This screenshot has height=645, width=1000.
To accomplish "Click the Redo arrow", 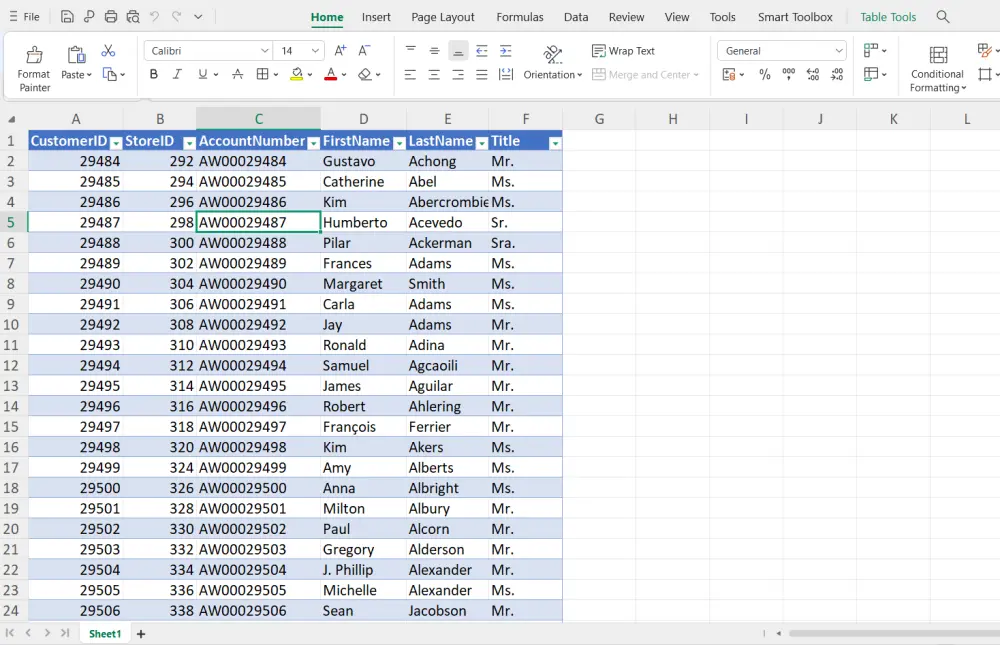I will 177,17.
